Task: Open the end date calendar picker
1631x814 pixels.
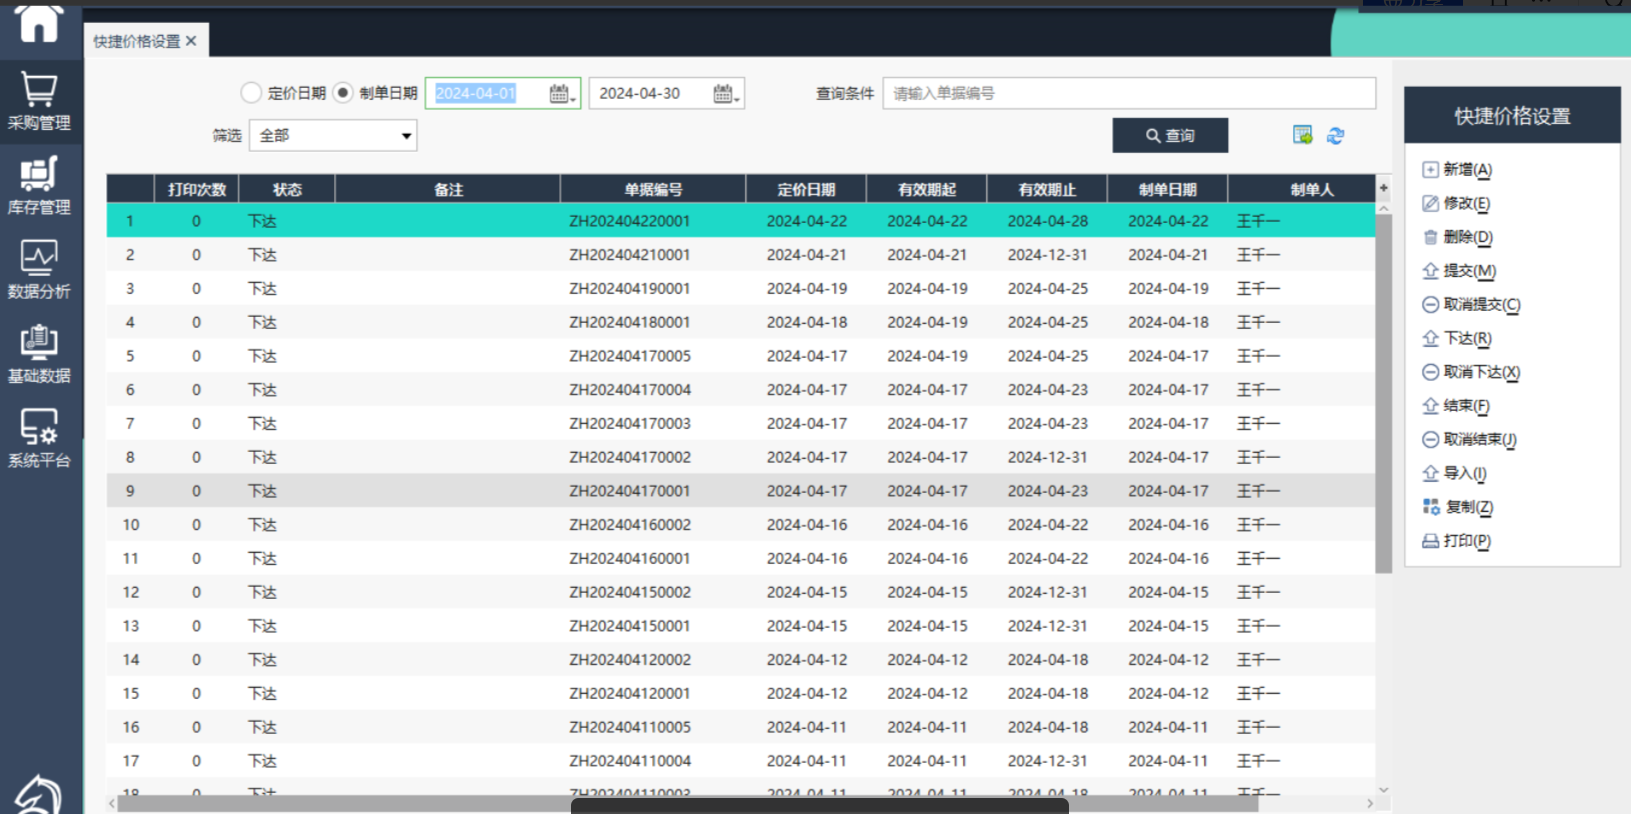Action: 725,94
